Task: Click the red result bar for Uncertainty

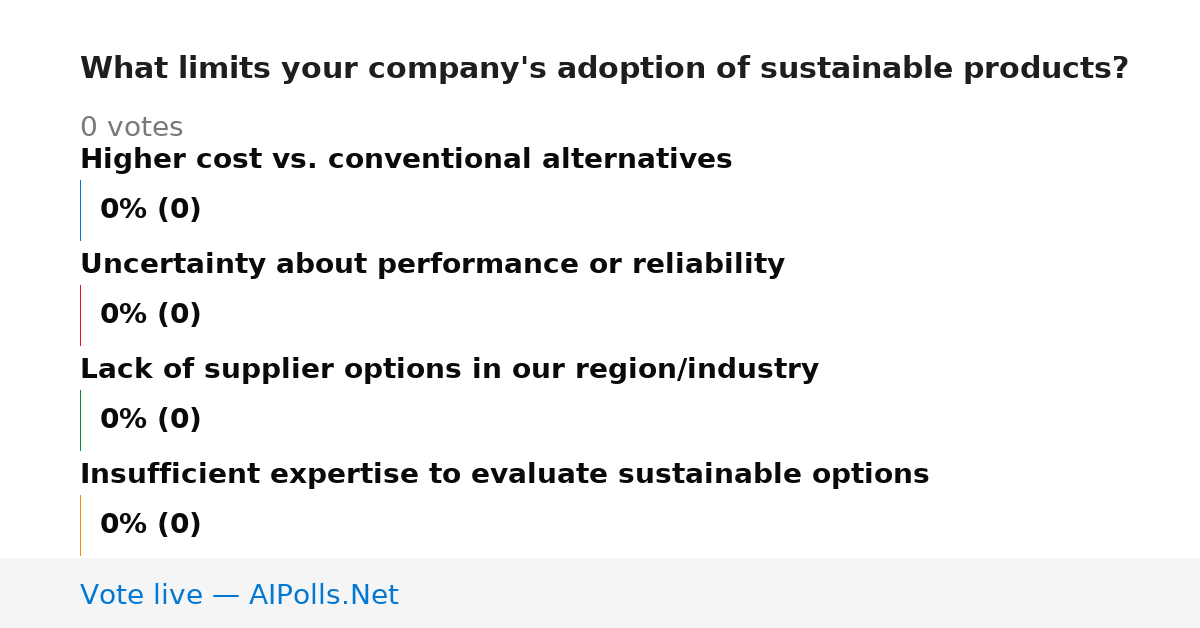Action: [x=80, y=315]
